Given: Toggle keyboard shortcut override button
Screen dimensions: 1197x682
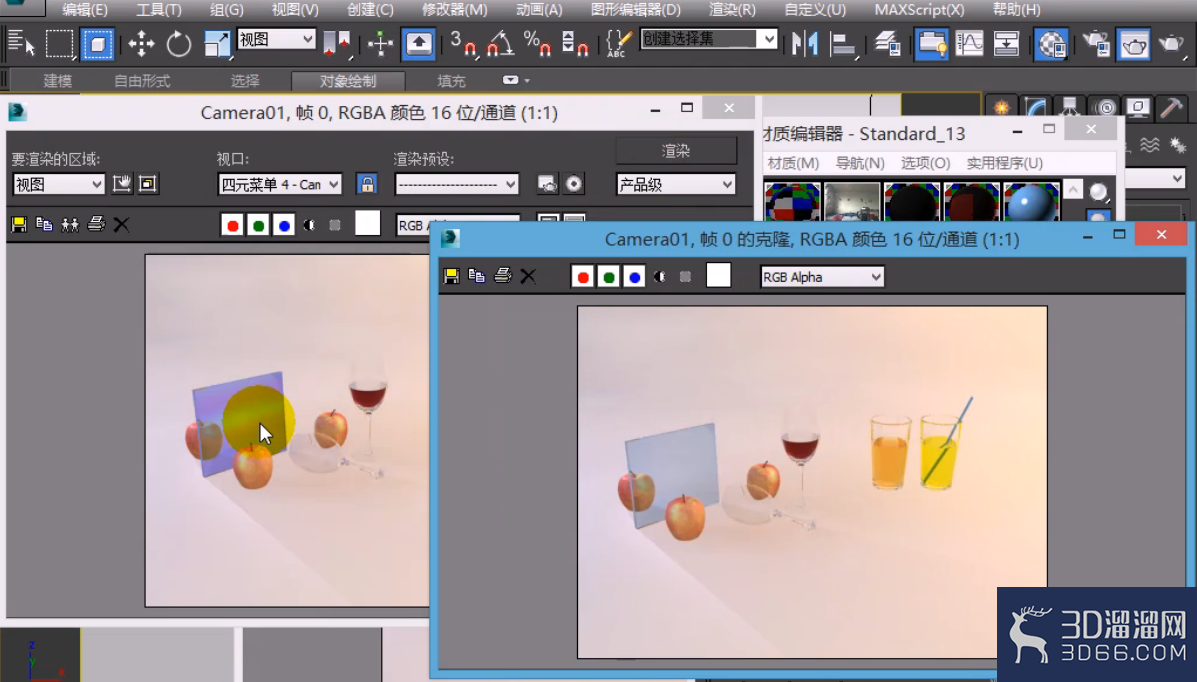Looking at the screenshot, I should tap(418, 44).
